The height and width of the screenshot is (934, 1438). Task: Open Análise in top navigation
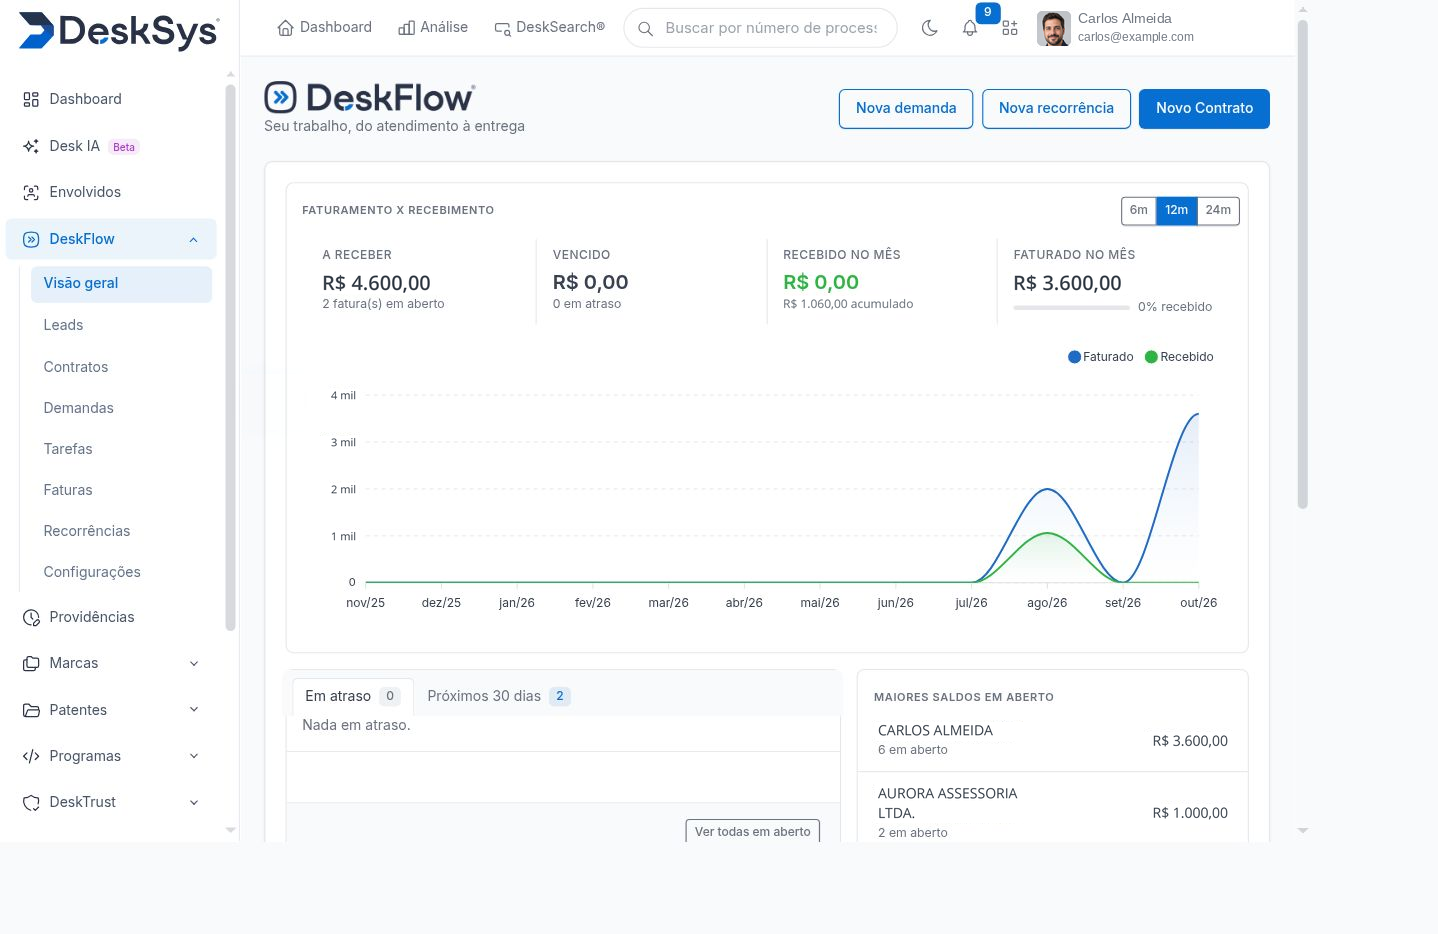point(433,28)
